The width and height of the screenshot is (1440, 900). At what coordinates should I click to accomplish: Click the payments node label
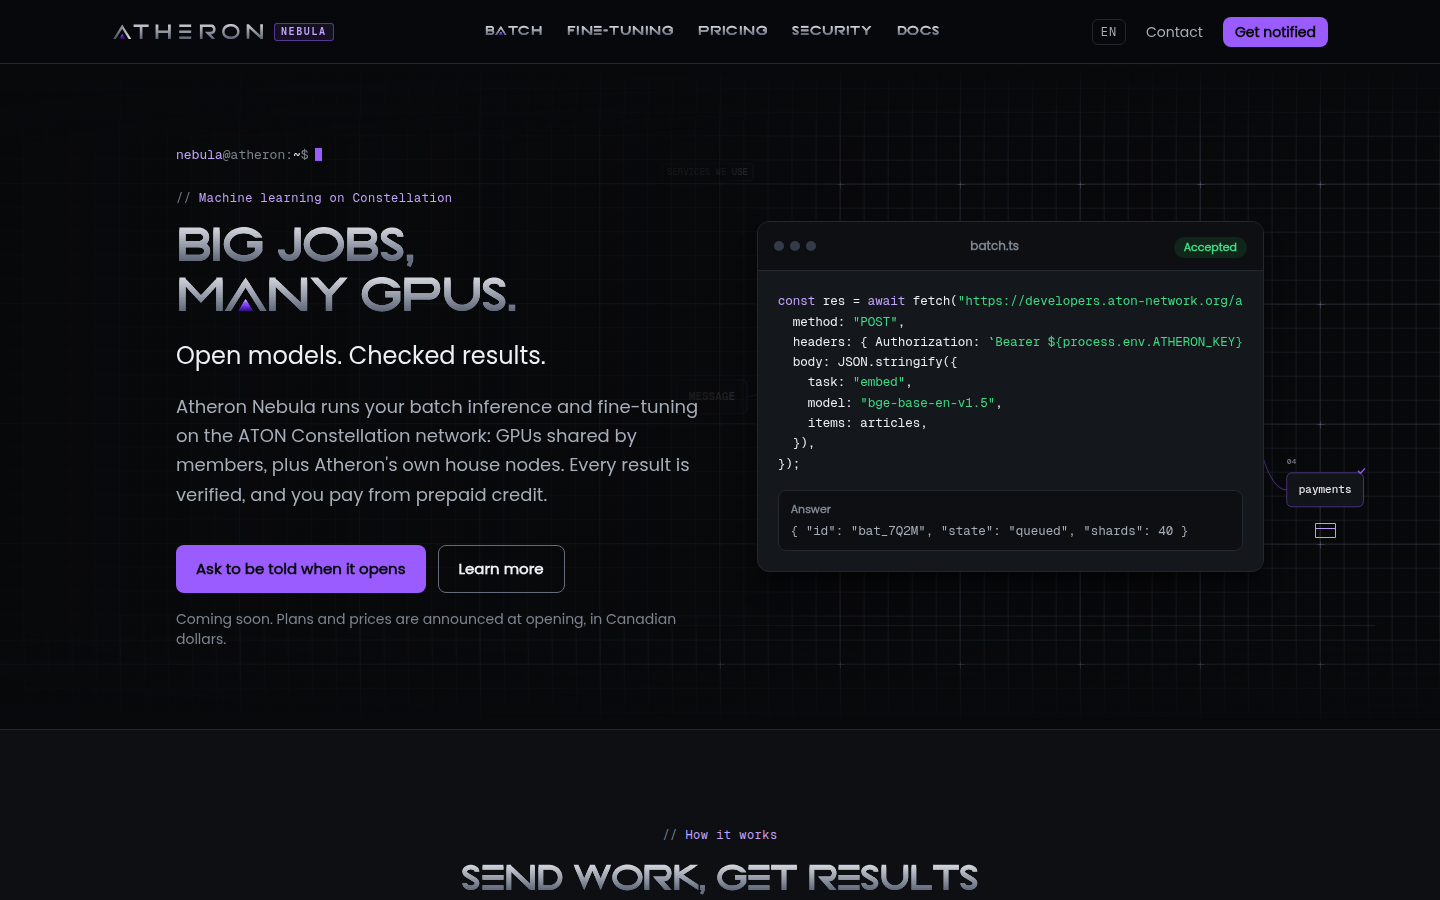[1325, 490]
